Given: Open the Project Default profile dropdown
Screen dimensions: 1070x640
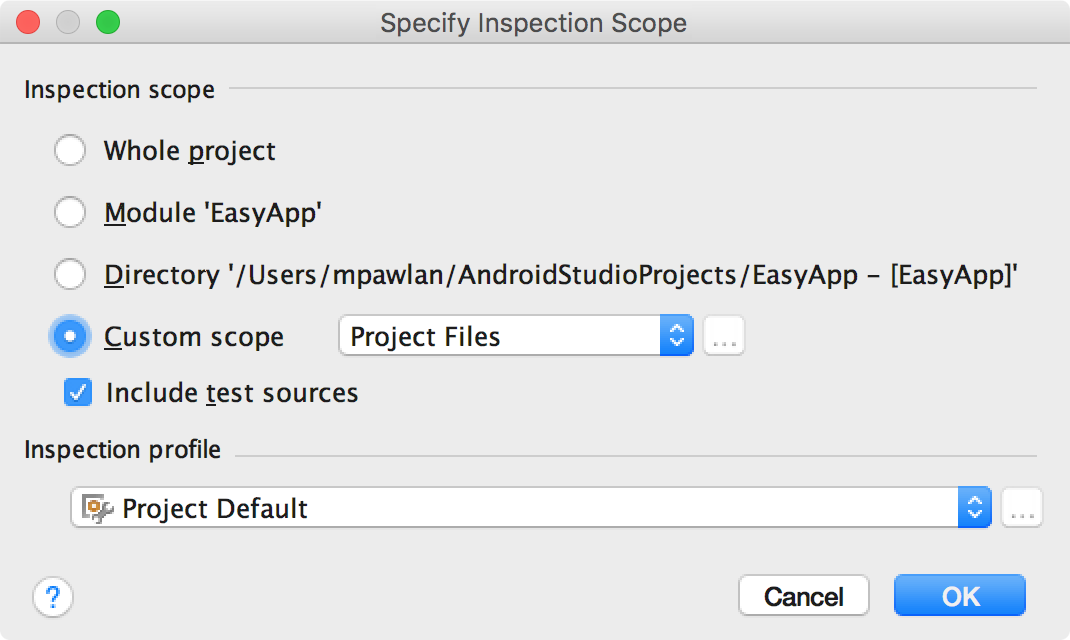Looking at the screenshot, I should (x=974, y=508).
